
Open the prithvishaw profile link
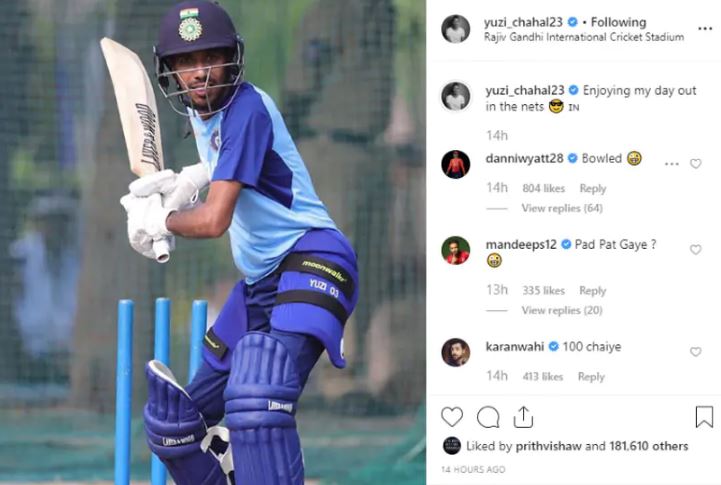(x=549, y=446)
